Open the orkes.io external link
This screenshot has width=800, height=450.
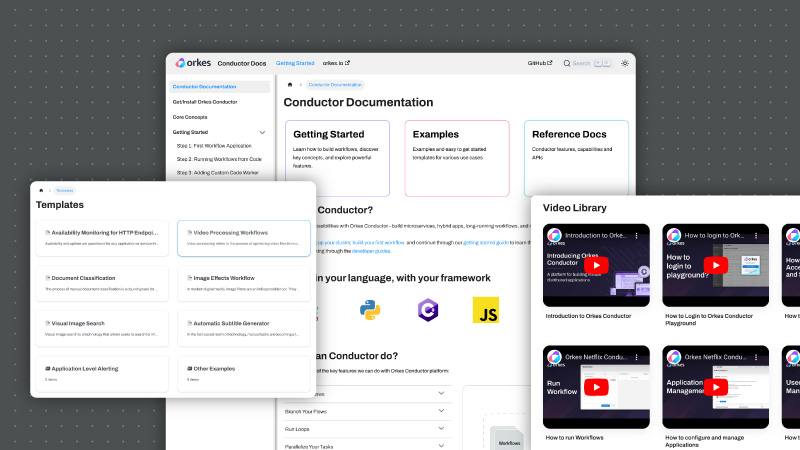pyautogui.click(x=336, y=63)
